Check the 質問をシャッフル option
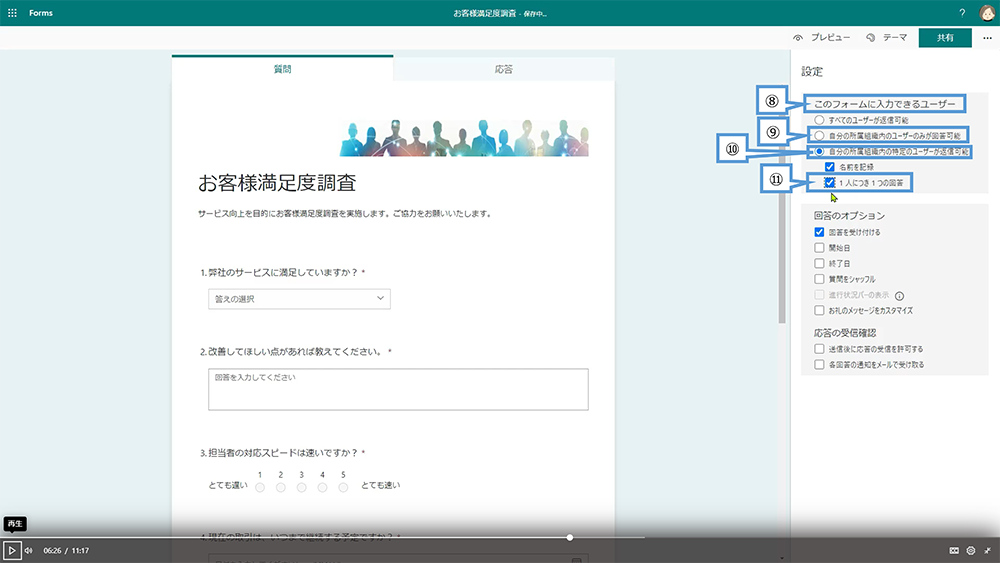This screenshot has width=1000, height=563. coord(820,279)
